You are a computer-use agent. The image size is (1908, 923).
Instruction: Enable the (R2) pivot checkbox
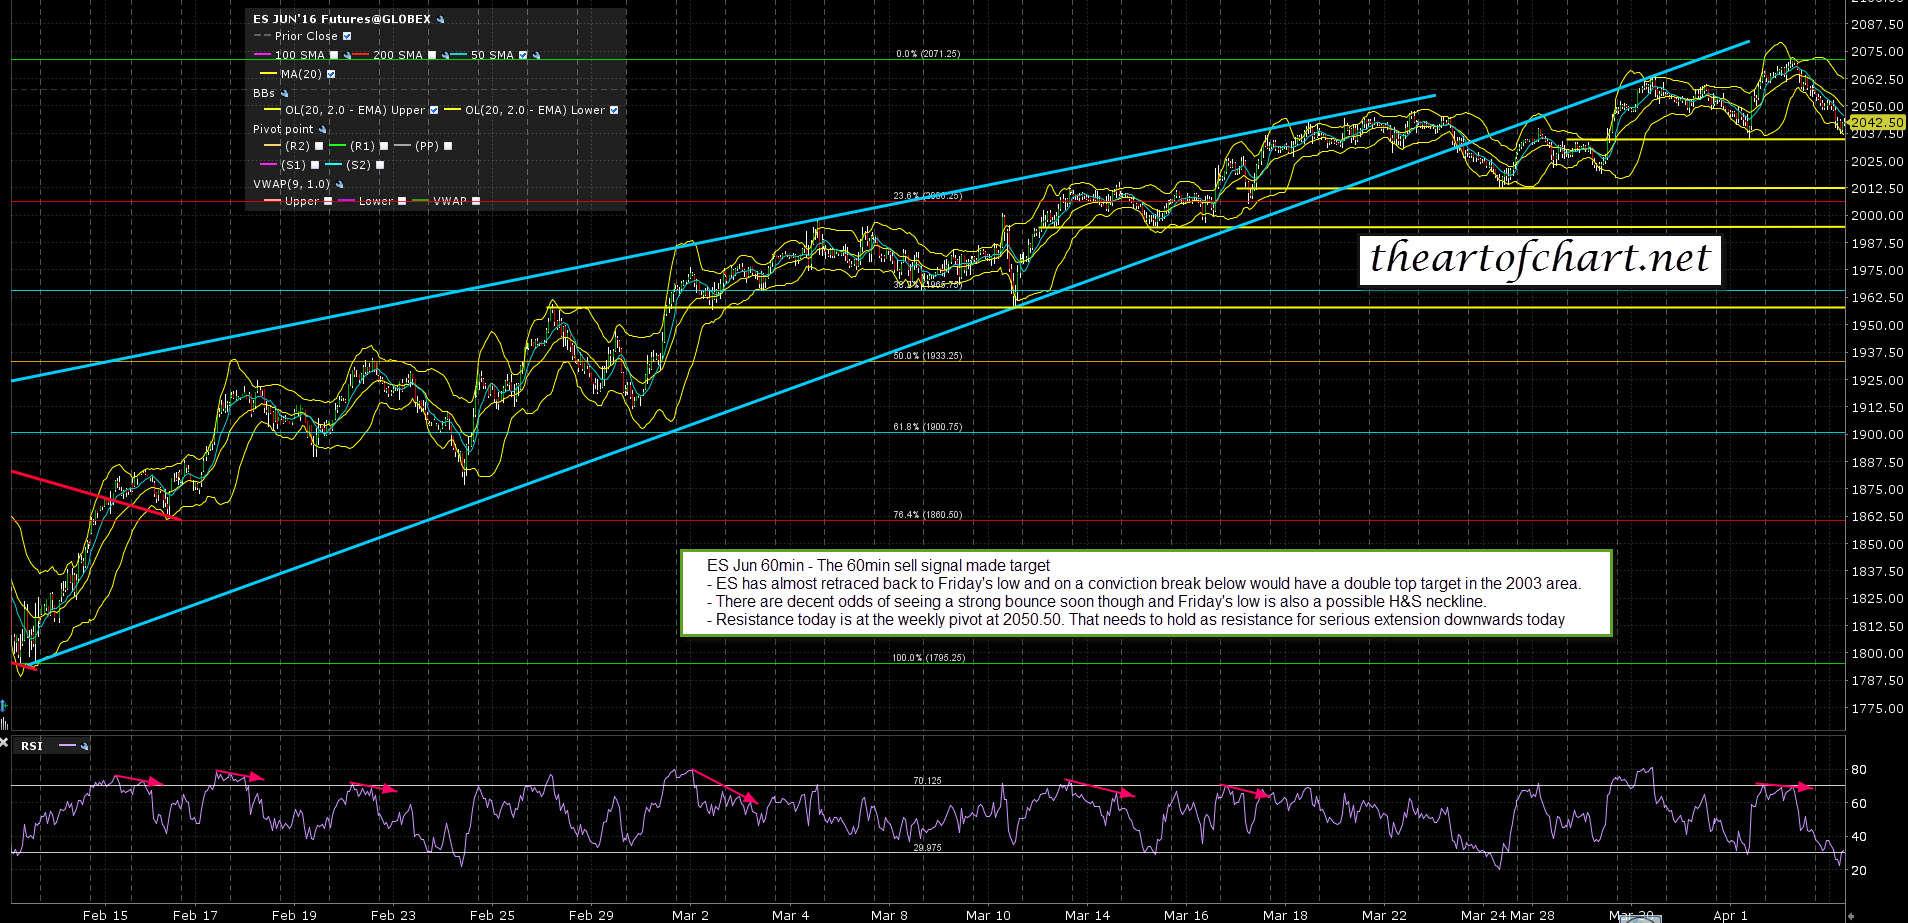319,146
